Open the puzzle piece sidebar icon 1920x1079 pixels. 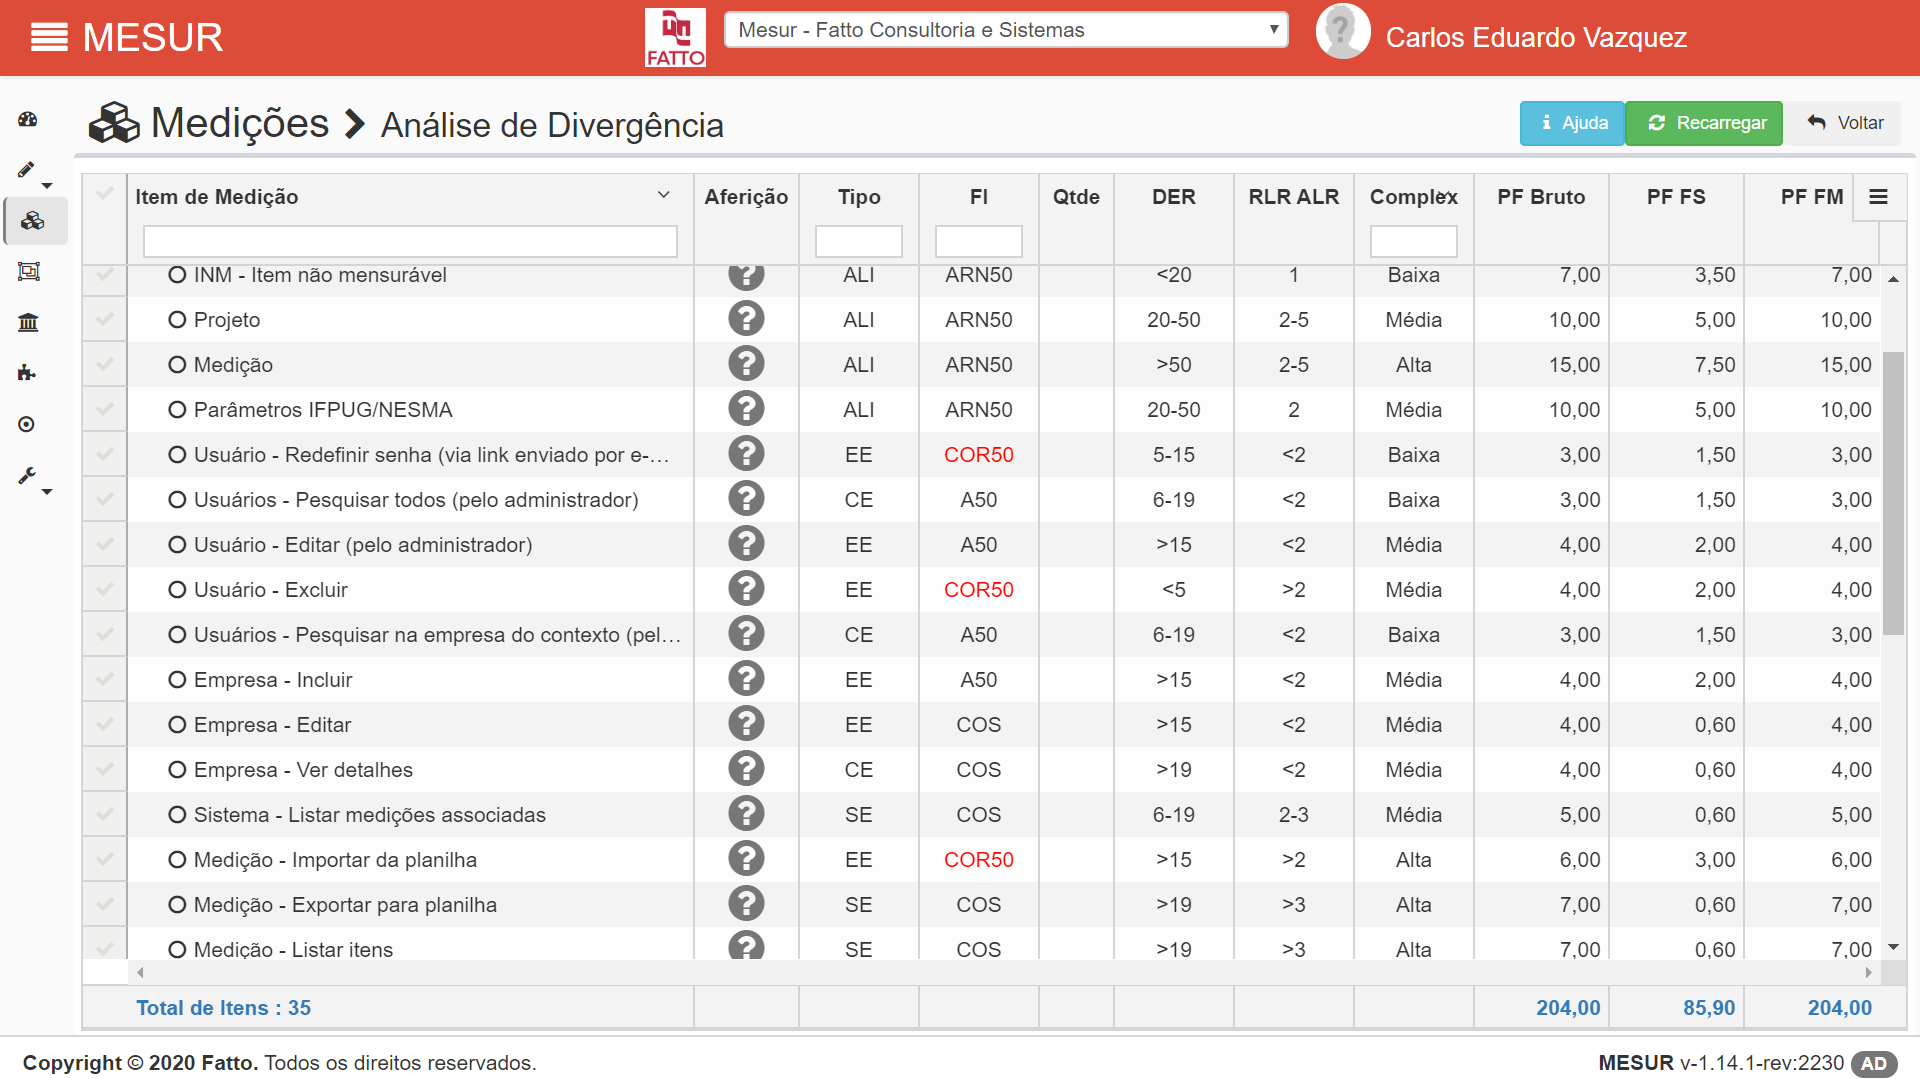[27, 373]
